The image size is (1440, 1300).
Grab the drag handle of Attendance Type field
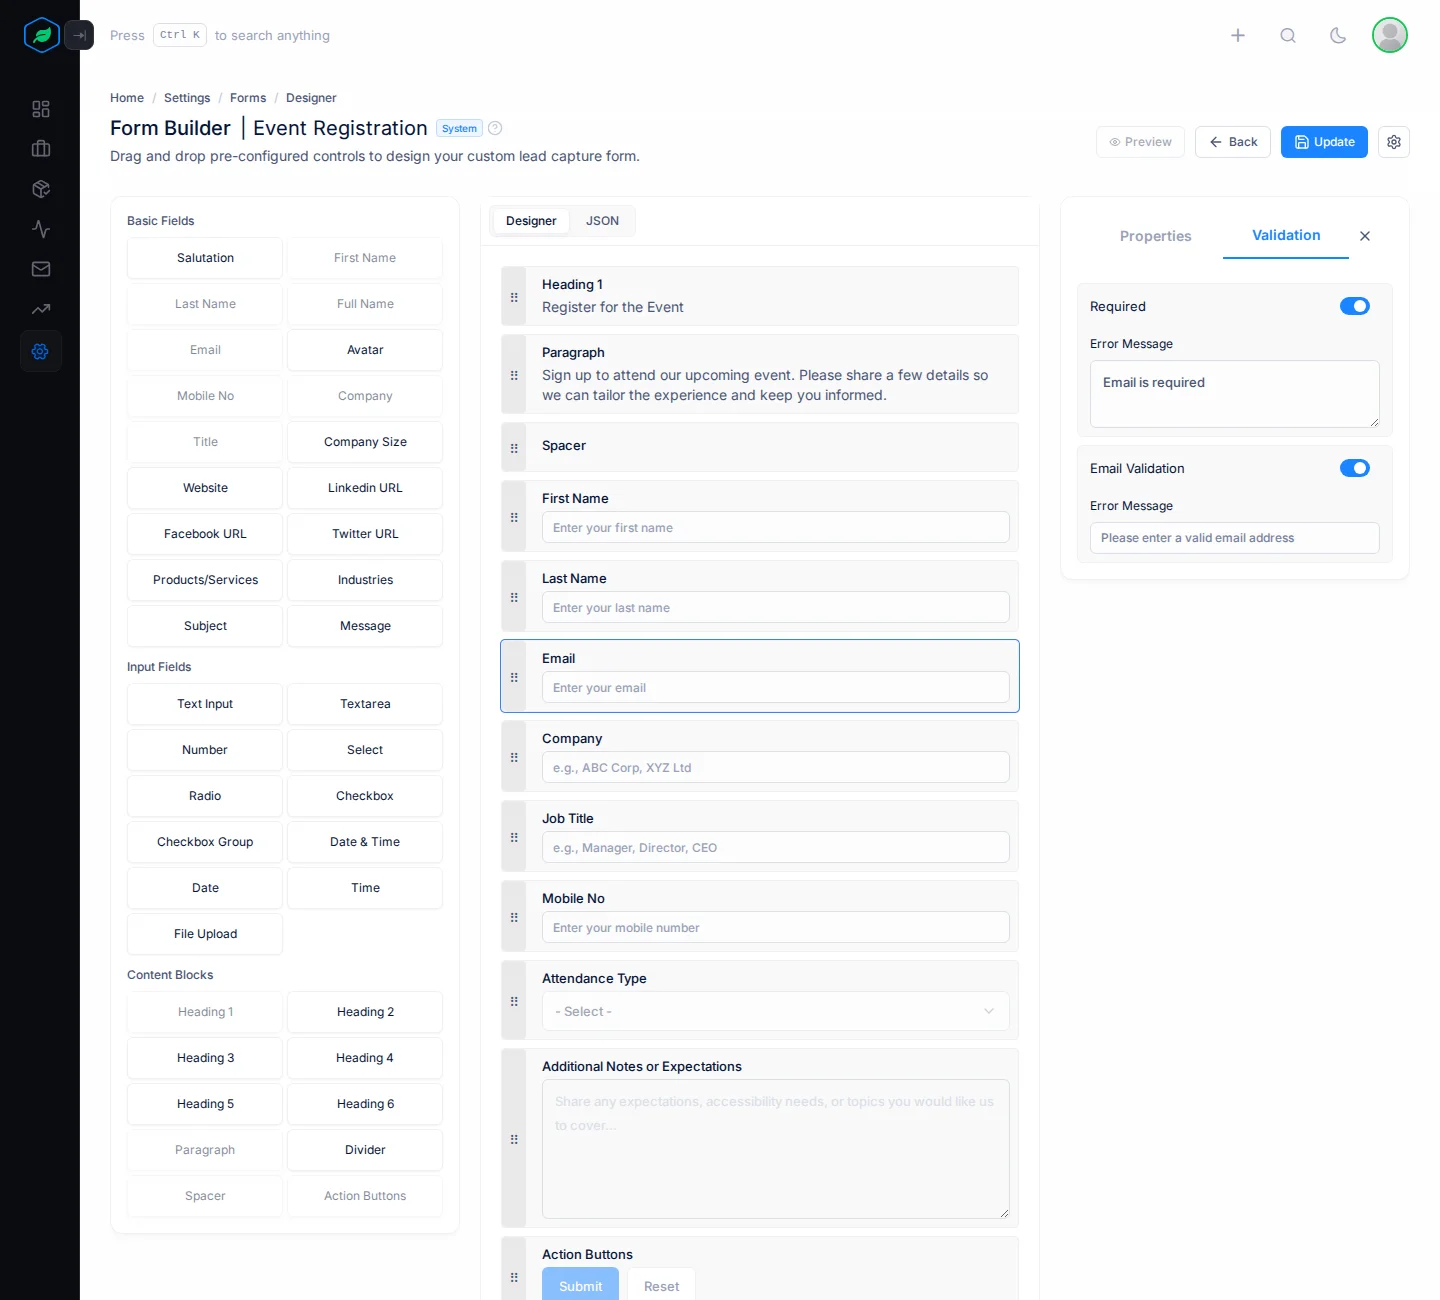click(x=514, y=1001)
